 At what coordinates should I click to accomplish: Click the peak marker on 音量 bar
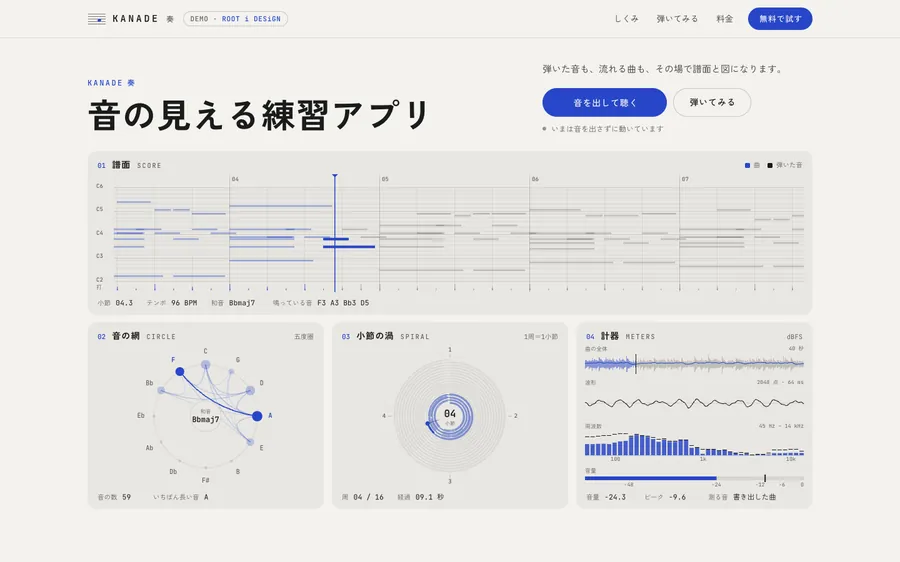click(765, 478)
